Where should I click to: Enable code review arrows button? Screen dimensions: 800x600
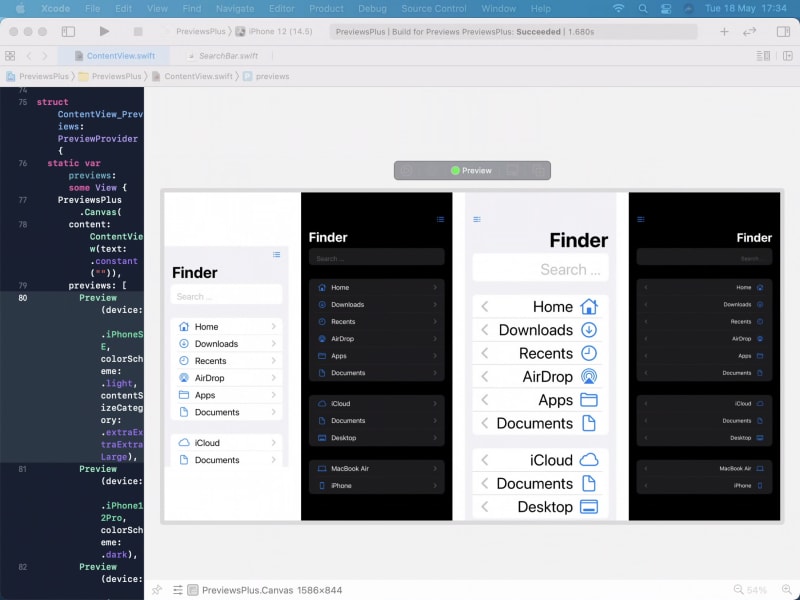click(x=749, y=32)
